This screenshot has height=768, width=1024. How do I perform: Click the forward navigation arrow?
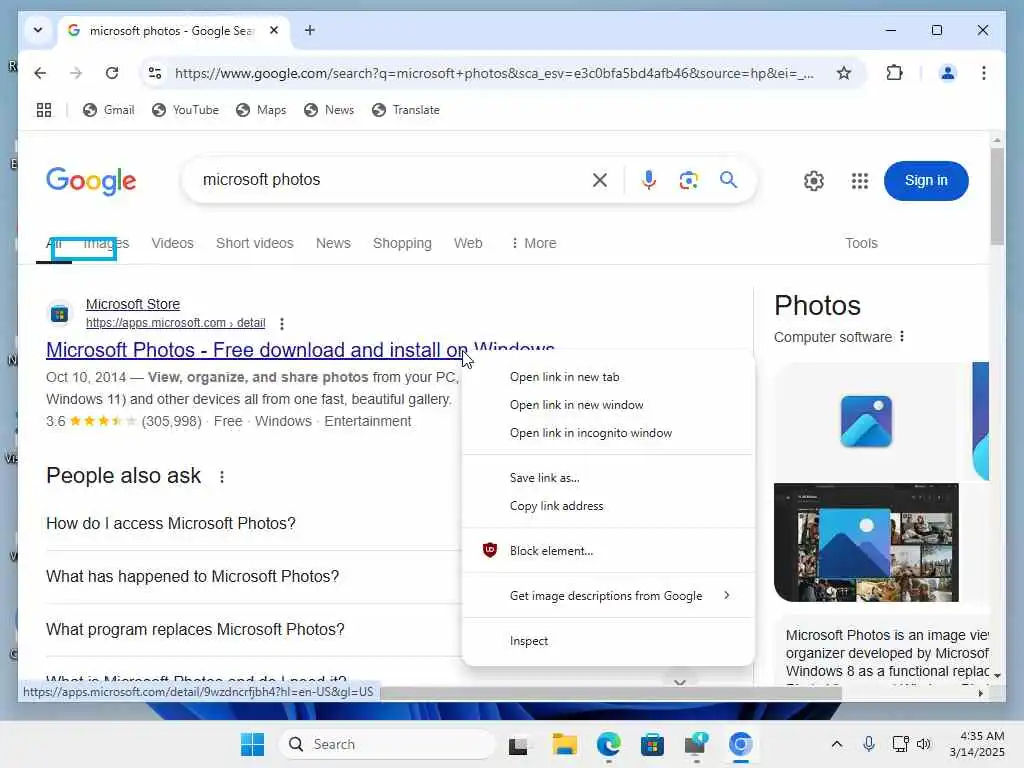click(x=76, y=73)
